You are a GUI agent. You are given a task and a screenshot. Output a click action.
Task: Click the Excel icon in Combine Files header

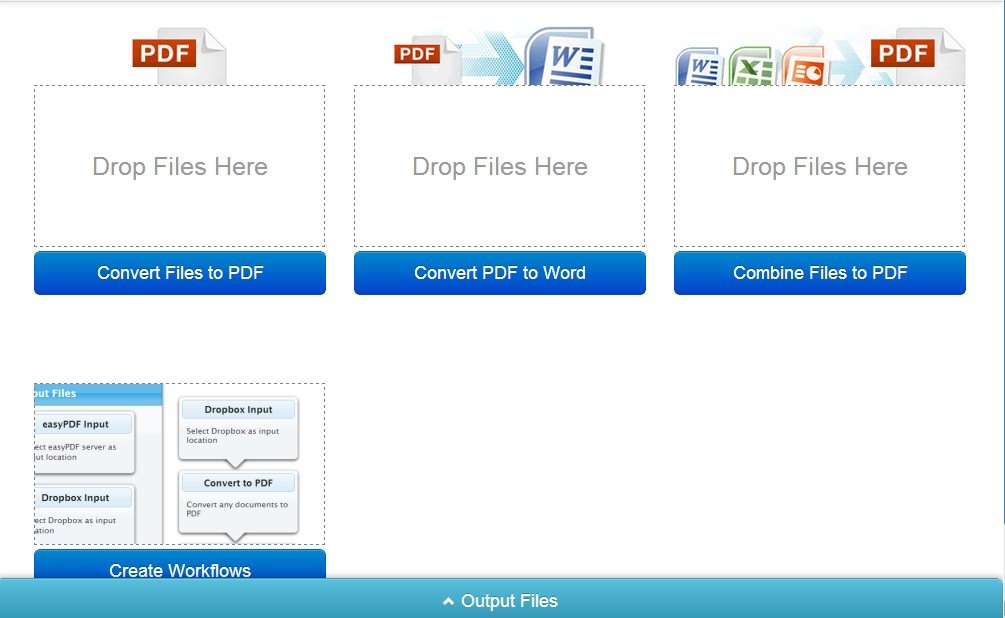point(752,67)
